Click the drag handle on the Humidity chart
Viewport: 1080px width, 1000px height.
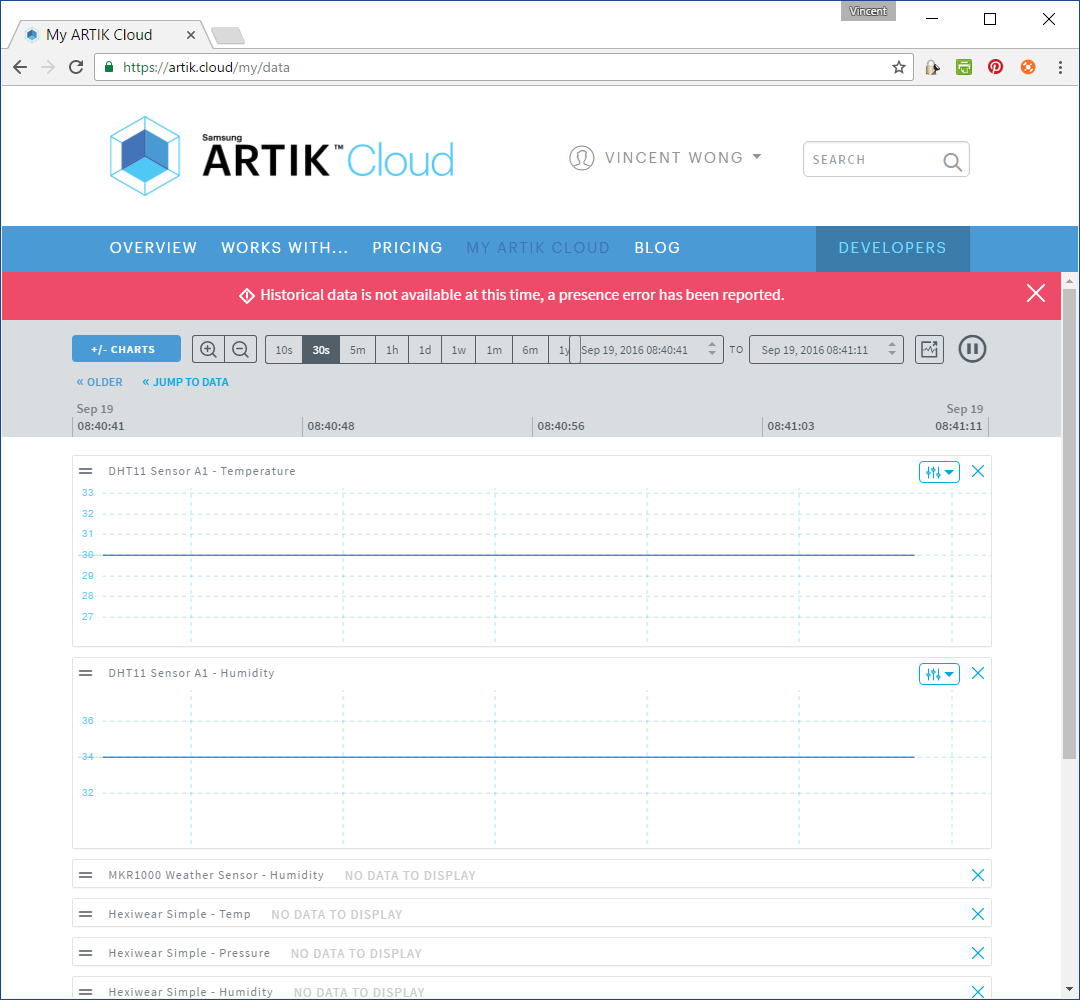click(x=85, y=673)
